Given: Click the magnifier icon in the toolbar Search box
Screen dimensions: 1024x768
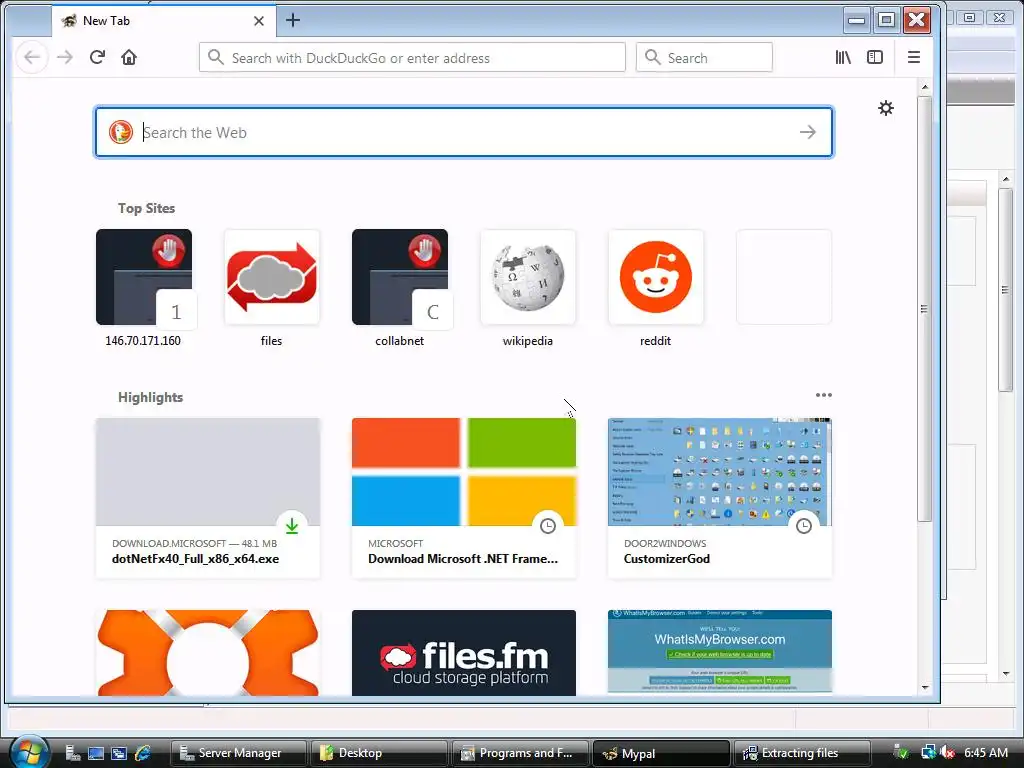Looking at the screenshot, I should 652,57.
